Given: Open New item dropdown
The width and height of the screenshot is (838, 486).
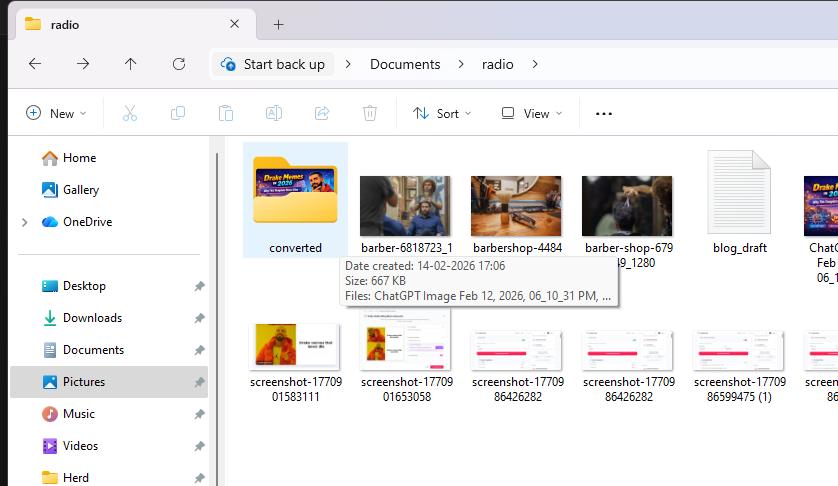Looking at the screenshot, I should (x=56, y=113).
